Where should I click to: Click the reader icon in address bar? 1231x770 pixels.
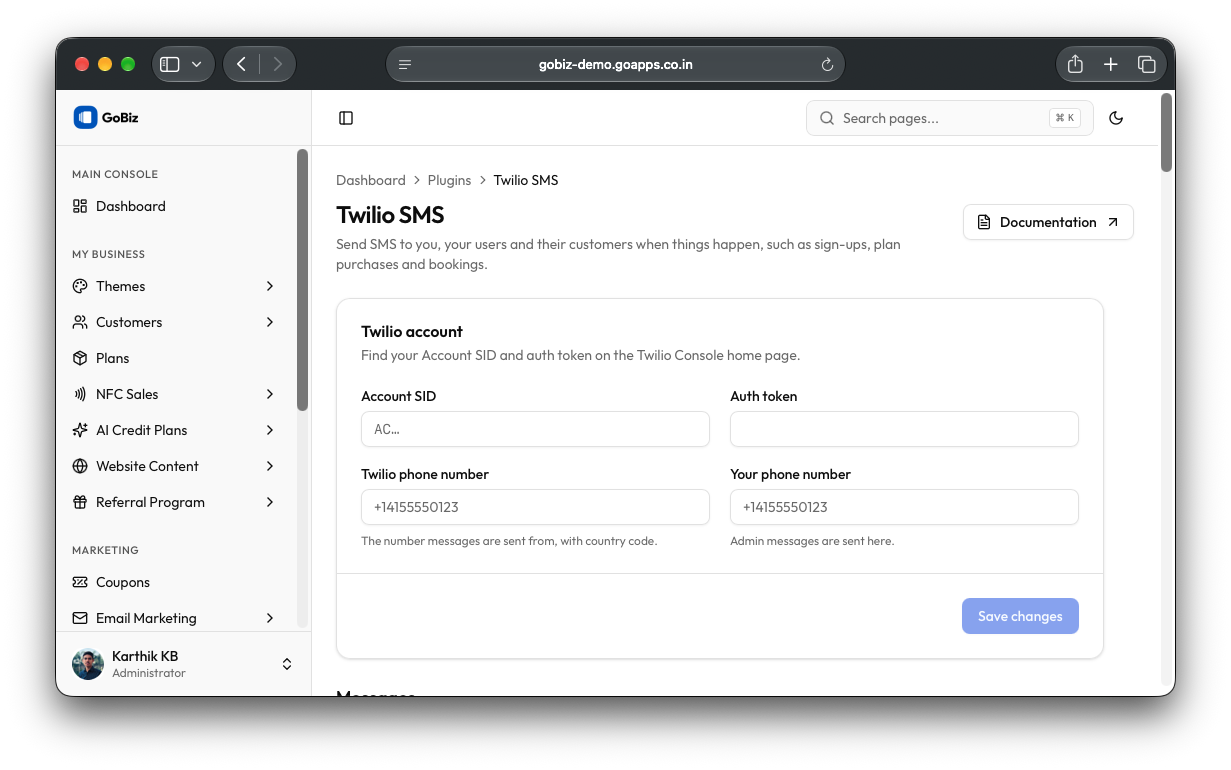[x=405, y=64]
